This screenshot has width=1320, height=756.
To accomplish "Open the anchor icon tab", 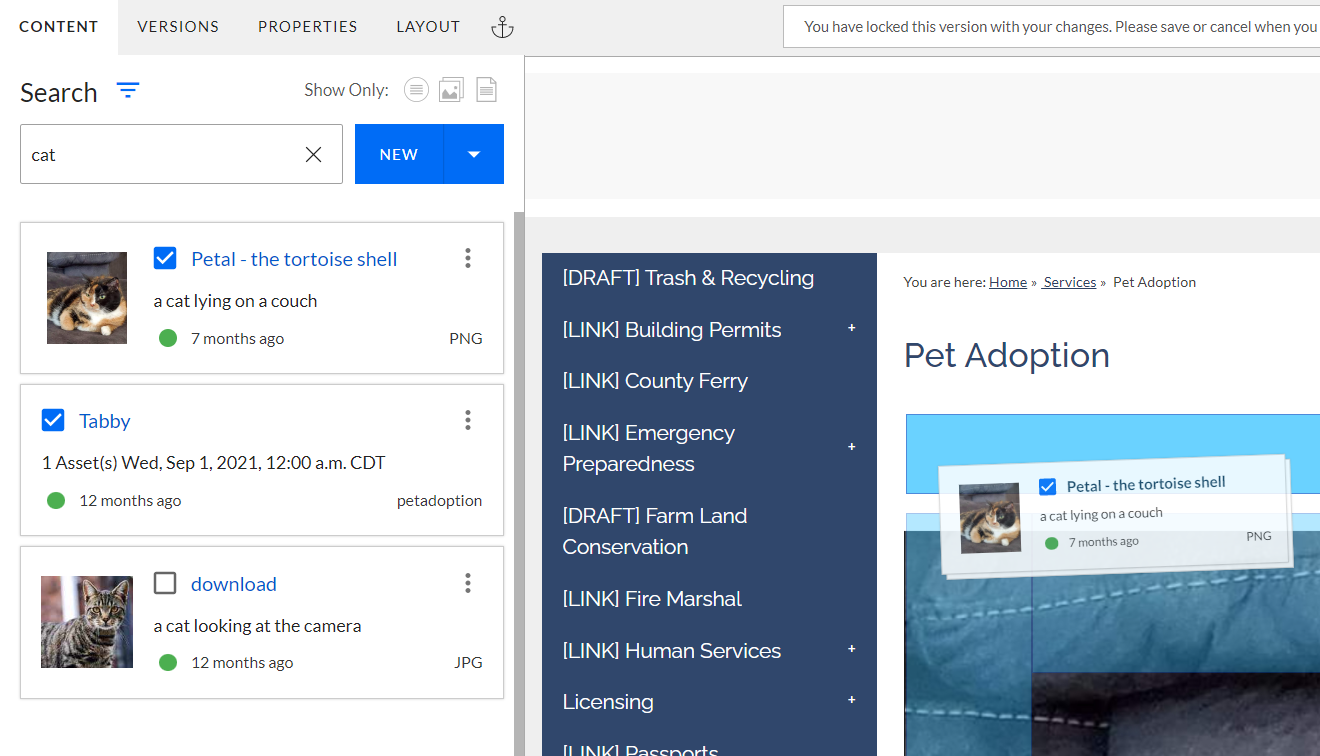I will [502, 27].
